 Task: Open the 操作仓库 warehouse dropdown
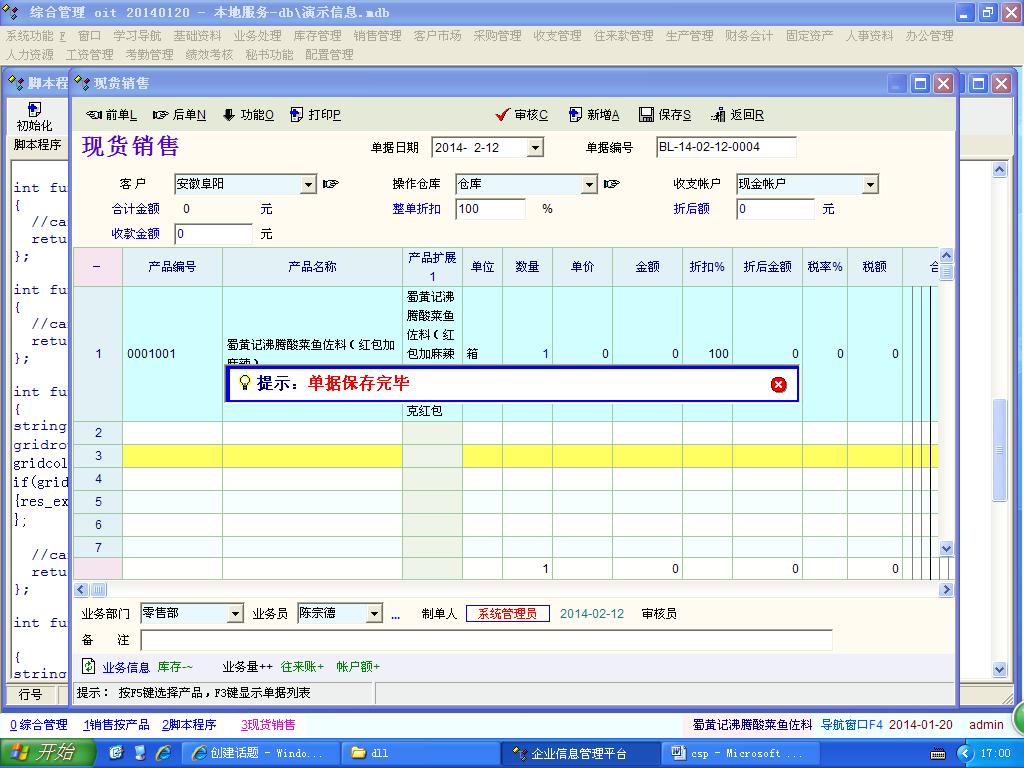pos(589,185)
